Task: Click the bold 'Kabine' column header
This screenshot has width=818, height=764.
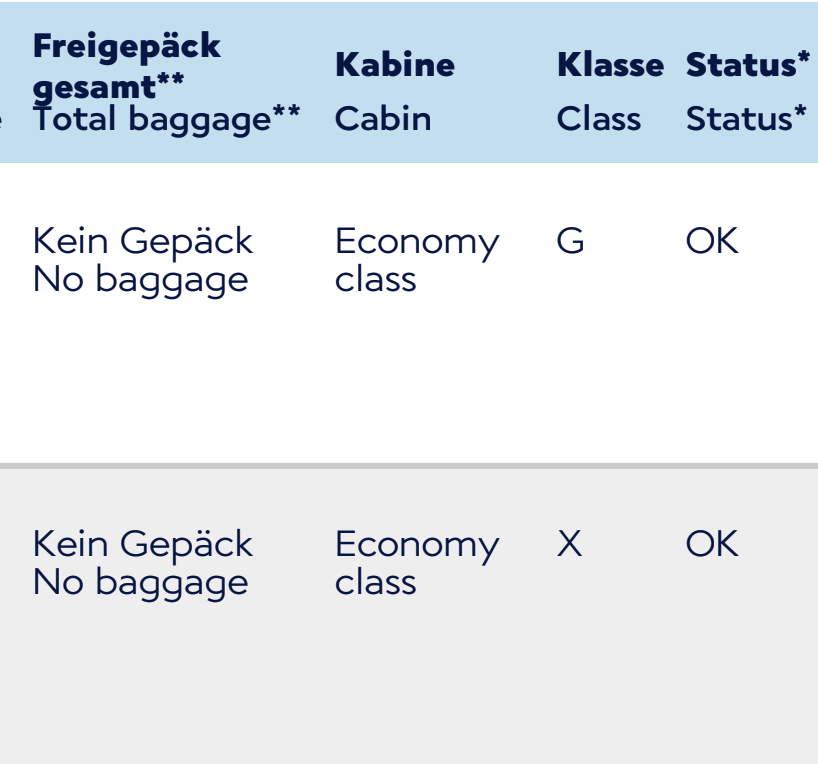Action: tap(394, 65)
